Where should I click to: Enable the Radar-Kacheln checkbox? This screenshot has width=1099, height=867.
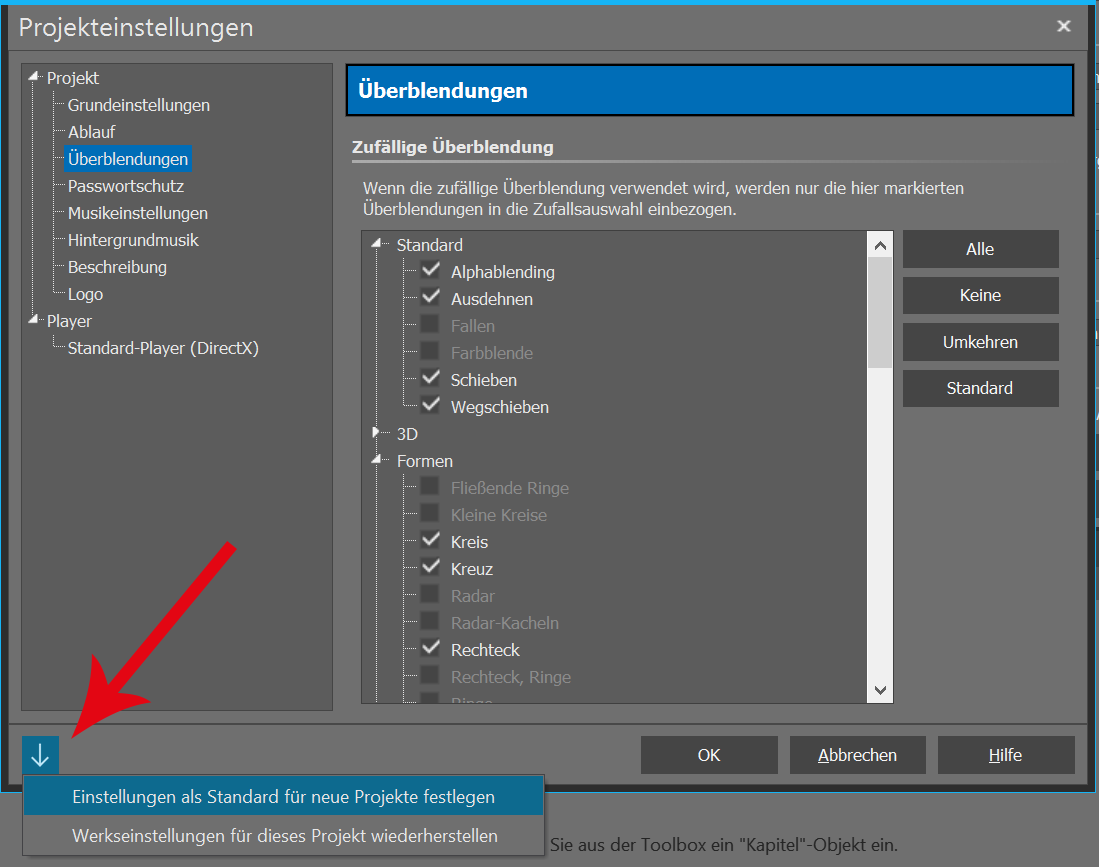pos(430,622)
